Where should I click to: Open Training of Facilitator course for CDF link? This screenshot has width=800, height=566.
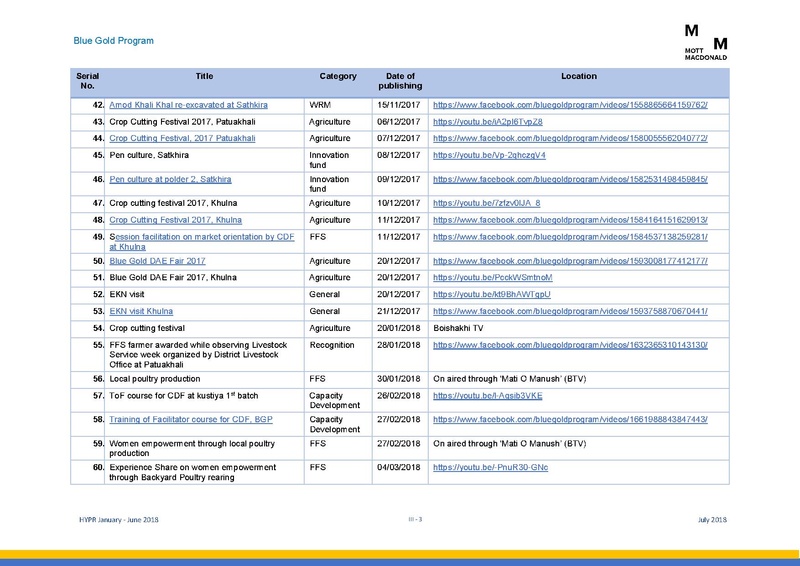pos(191,420)
